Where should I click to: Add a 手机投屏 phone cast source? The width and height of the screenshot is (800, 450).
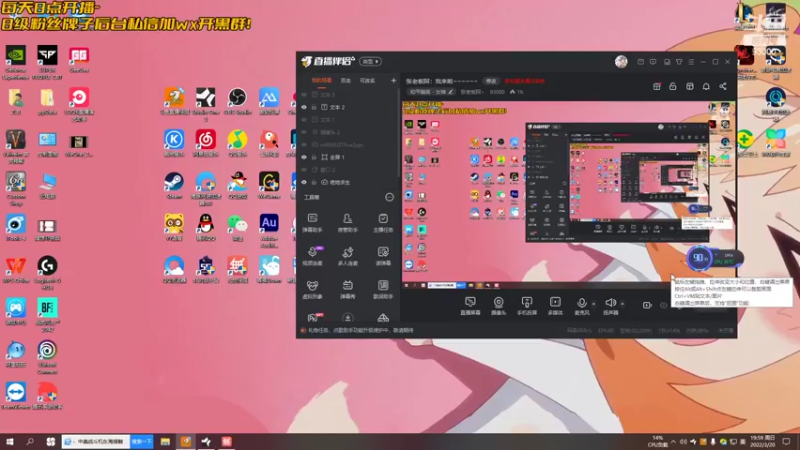click(527, 306)
